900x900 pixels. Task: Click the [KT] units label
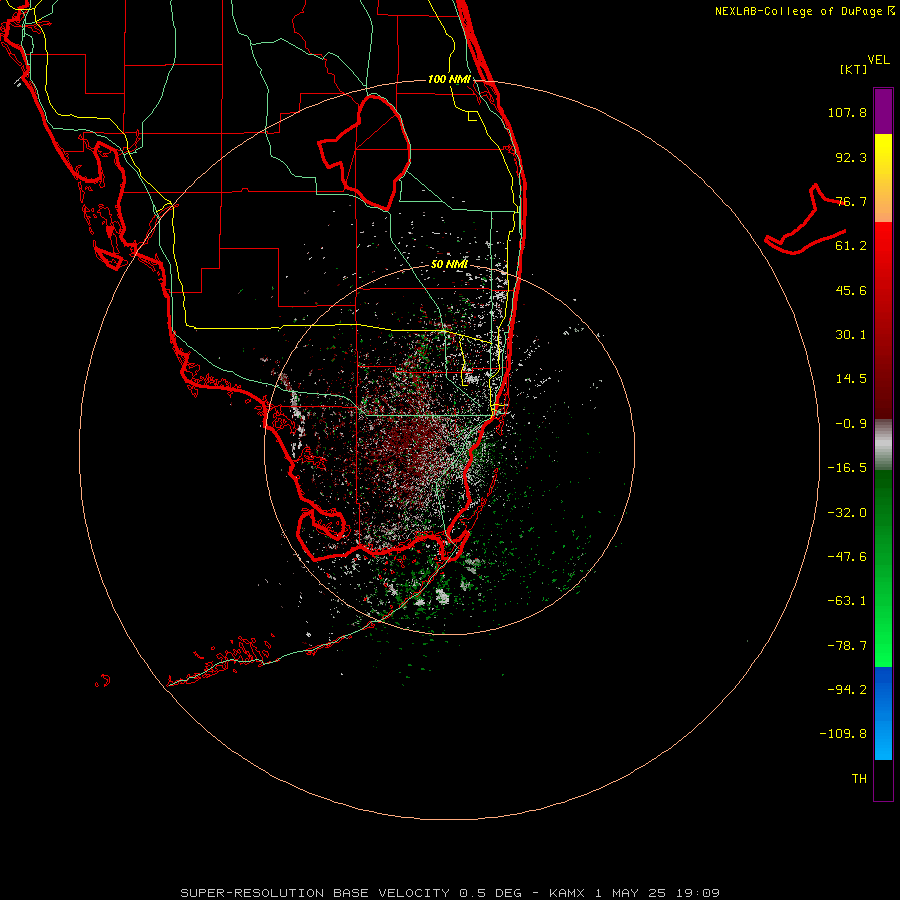tap(853, 69)
